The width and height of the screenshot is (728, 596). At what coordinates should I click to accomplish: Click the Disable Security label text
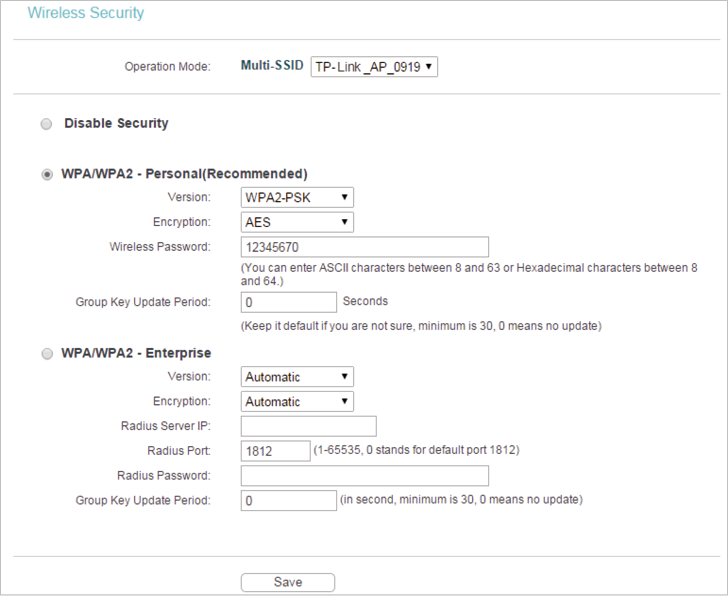tap(116, 123)
